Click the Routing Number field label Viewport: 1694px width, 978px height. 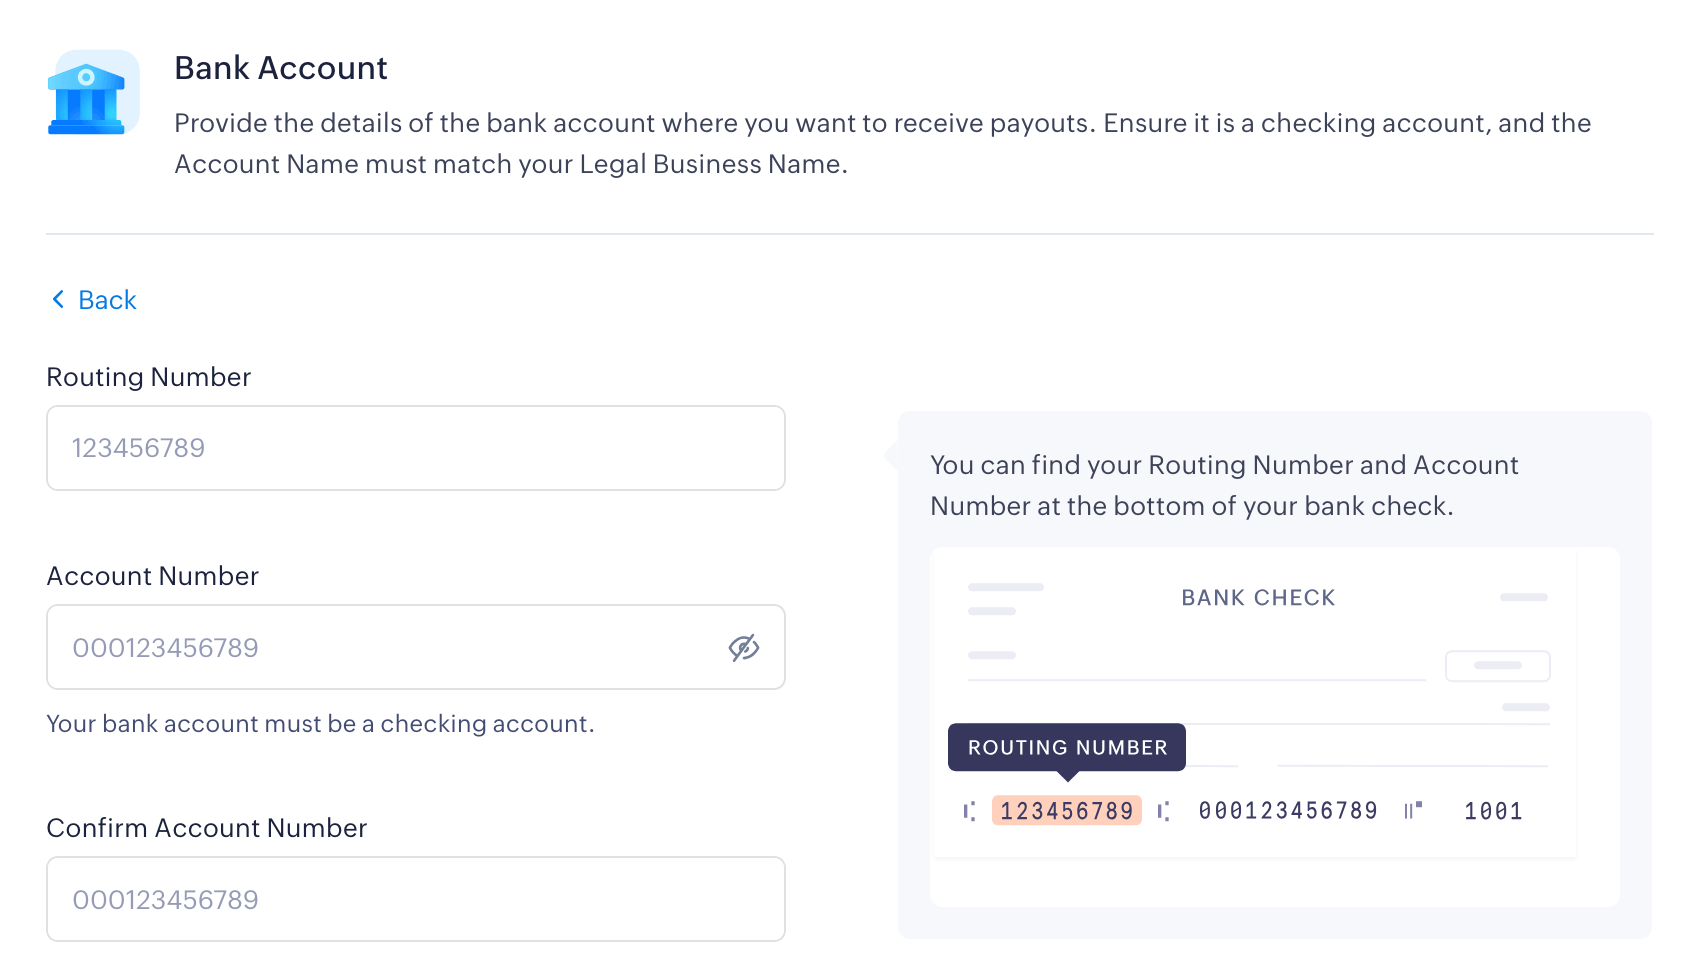[149, 377]
